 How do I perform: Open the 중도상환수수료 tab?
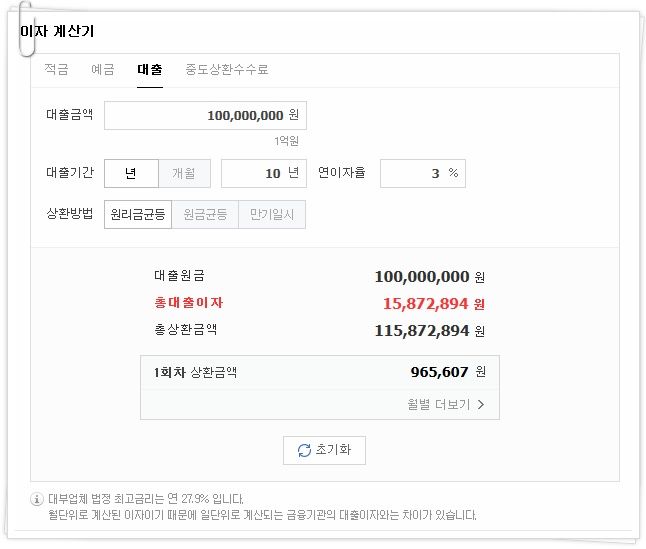pyautogui.click(x=227, y=69)
